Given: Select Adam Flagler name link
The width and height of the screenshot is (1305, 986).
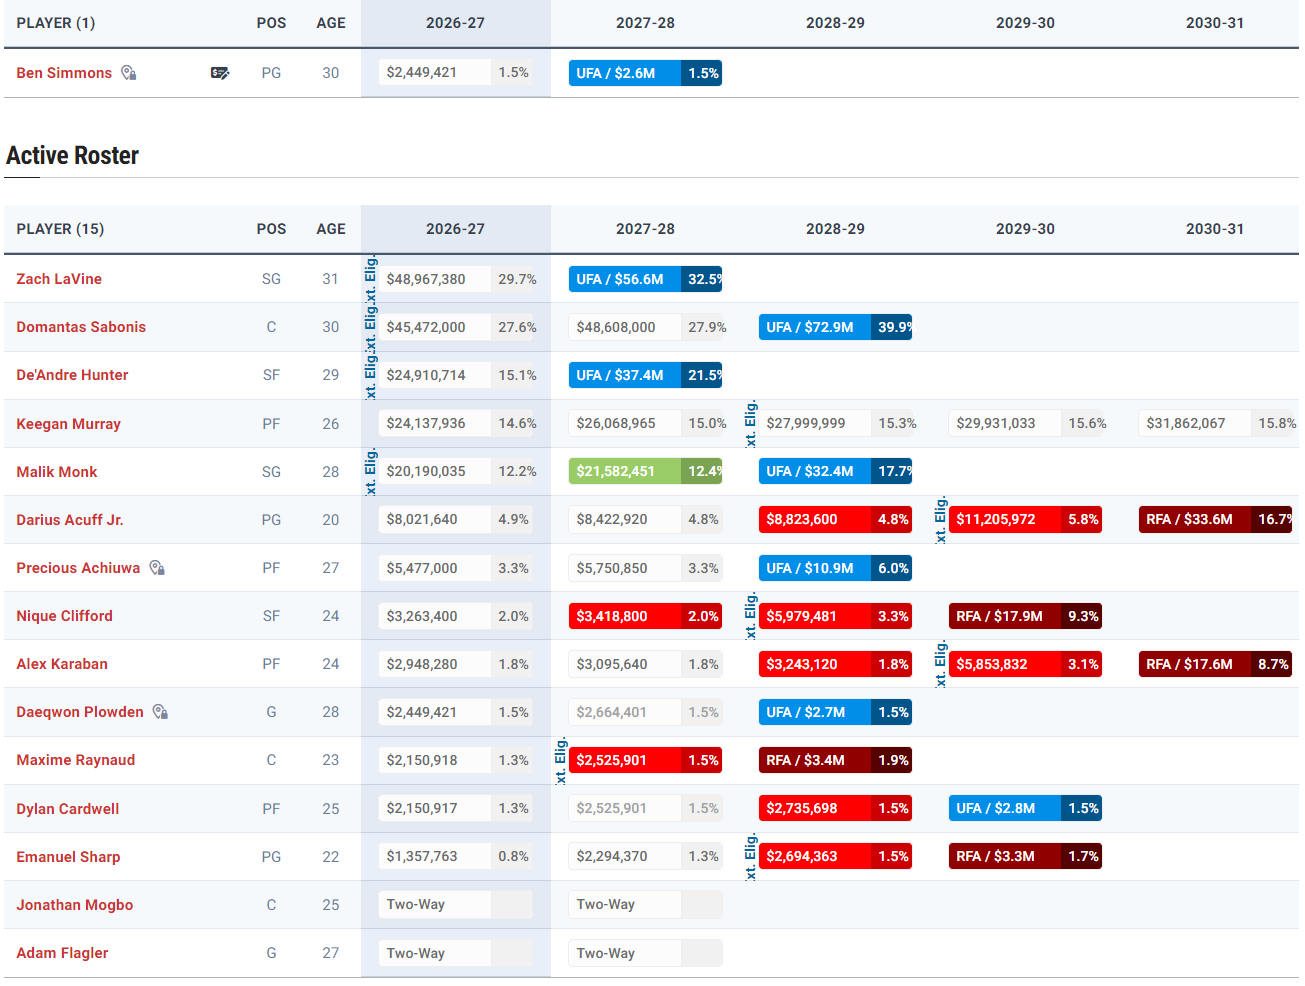Looking at the screenshot, I should tap(62, 953).
